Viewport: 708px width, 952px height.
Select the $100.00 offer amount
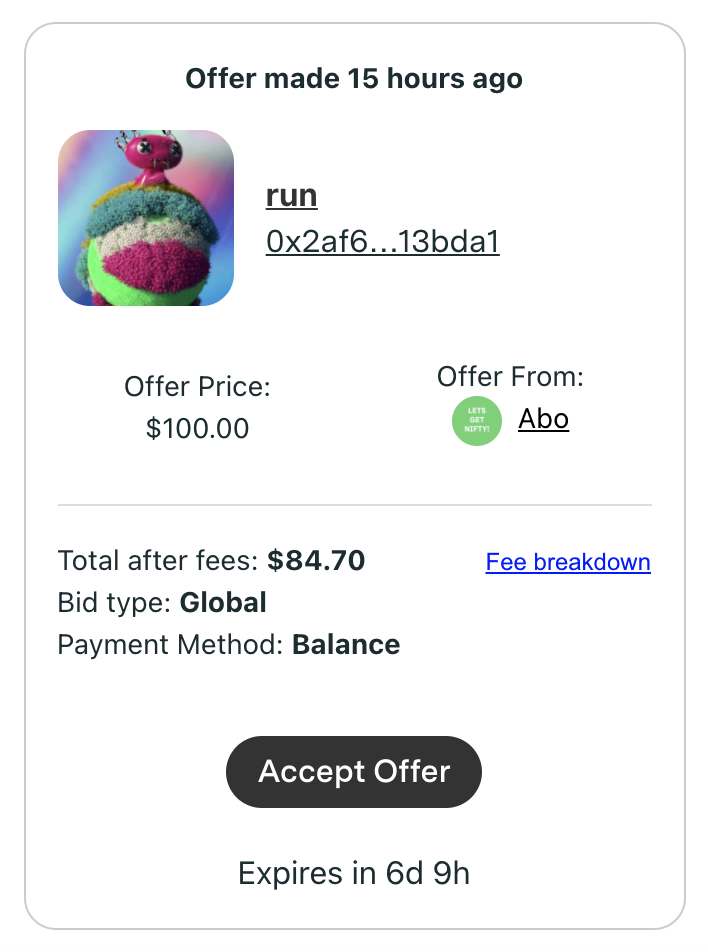point(197,429)
